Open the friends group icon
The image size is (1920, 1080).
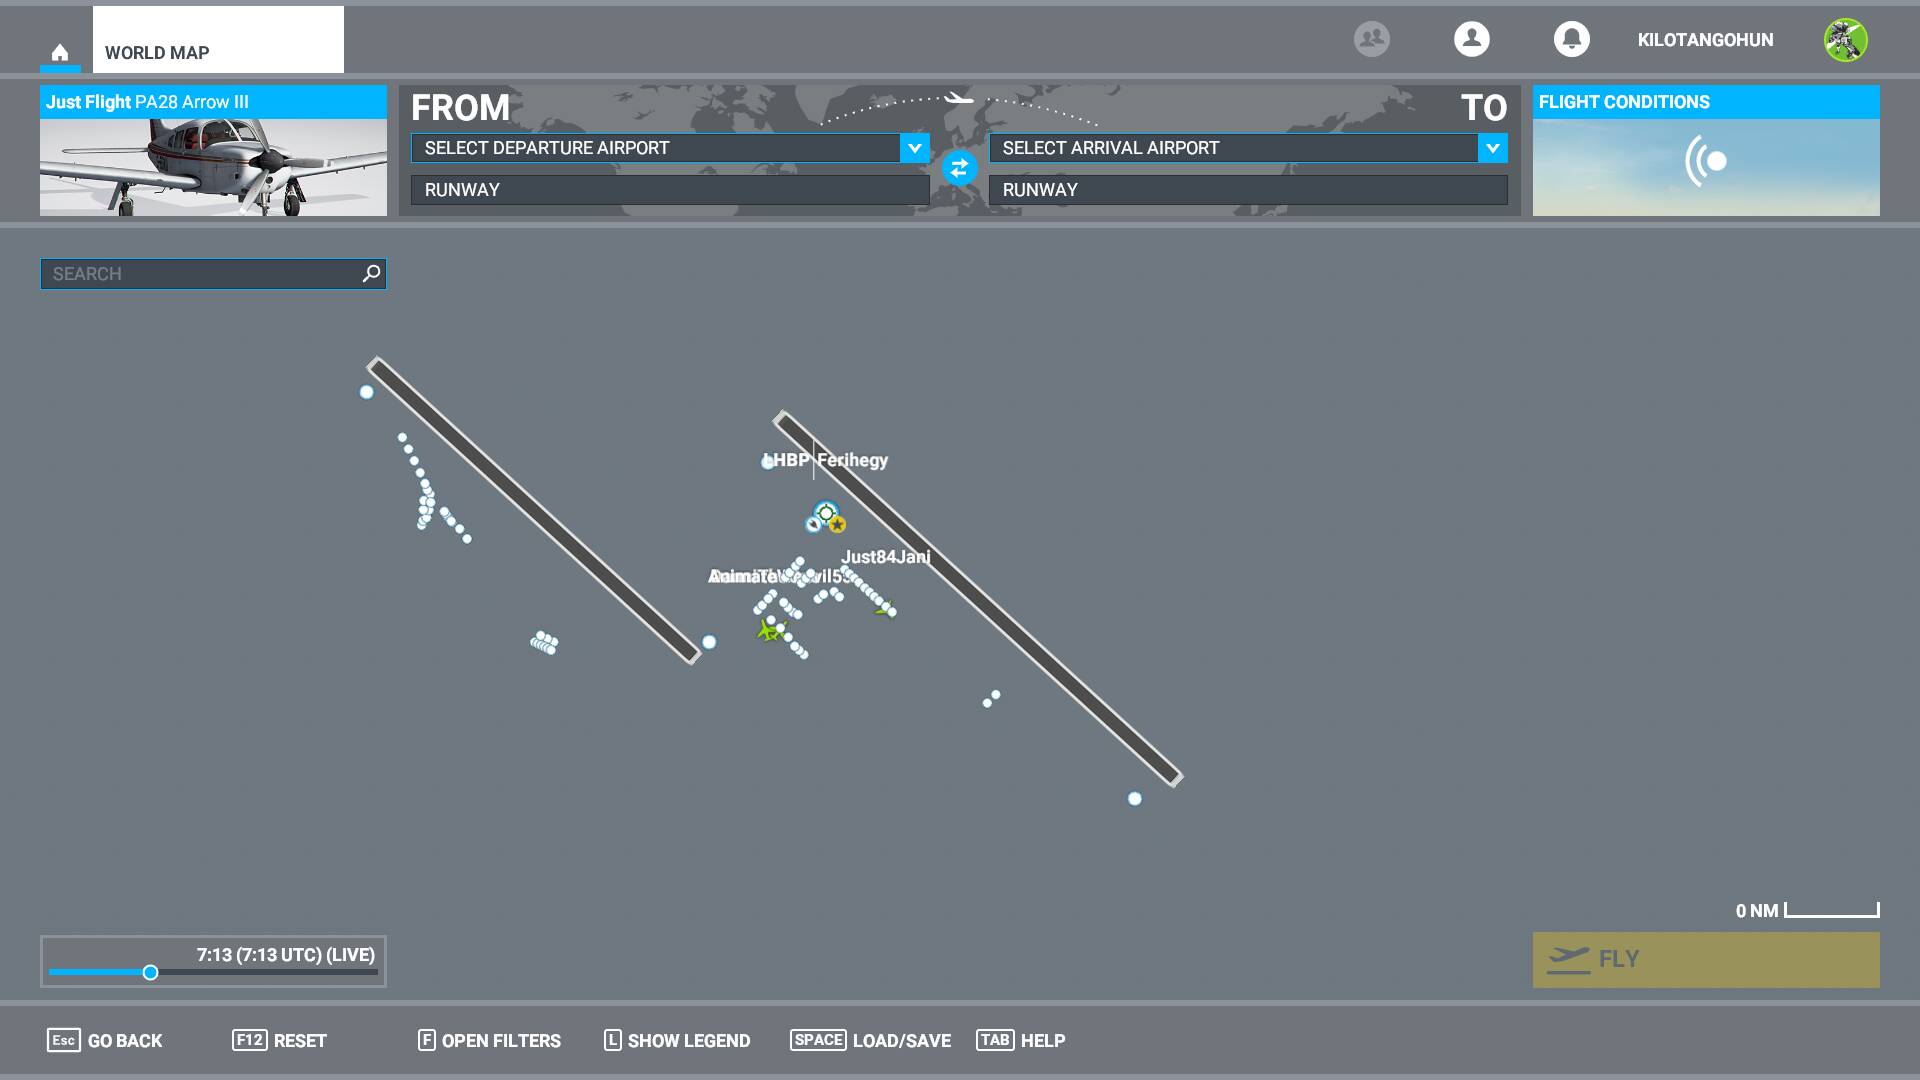[x=1371, y=39]
